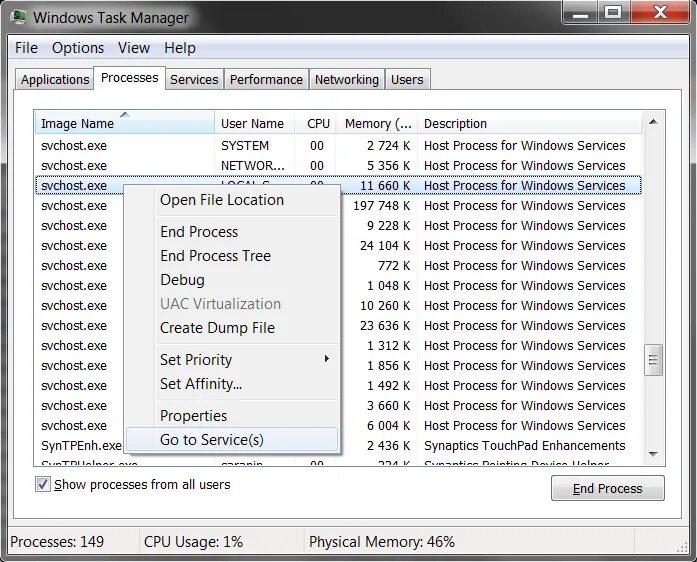The width and height of the screenshot is (697, 562).
Task: Sort by Image Name column header
Action: [124, 123]
